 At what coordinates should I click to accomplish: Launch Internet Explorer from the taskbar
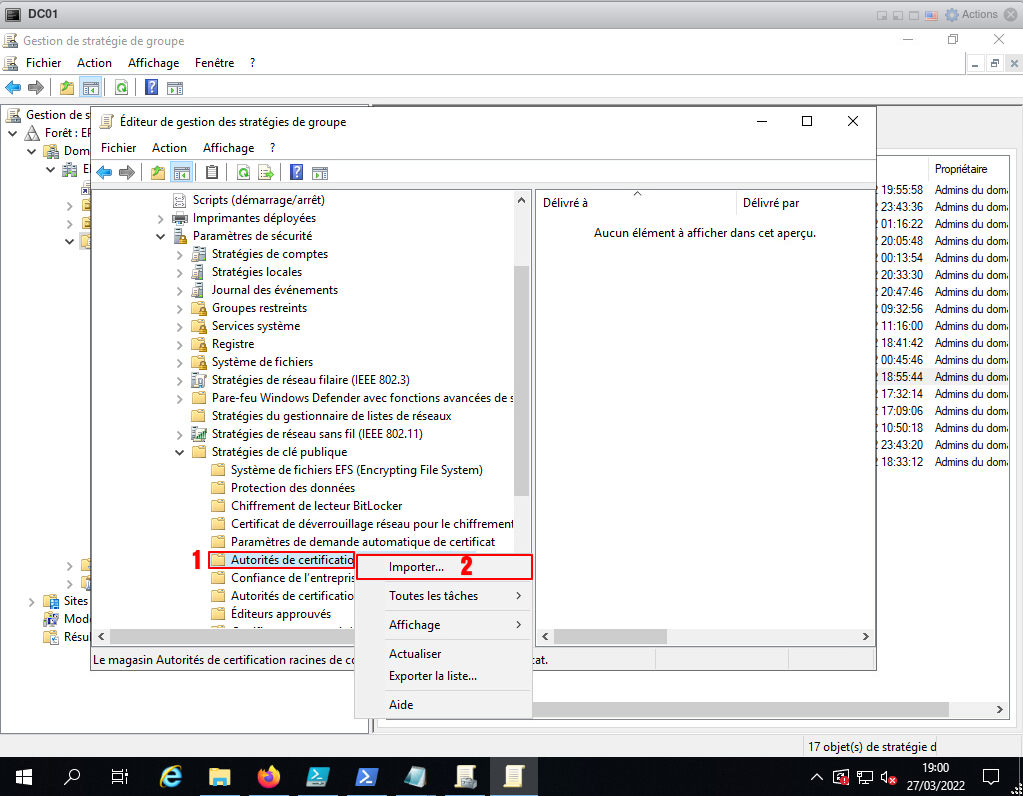tap(172, 776)
